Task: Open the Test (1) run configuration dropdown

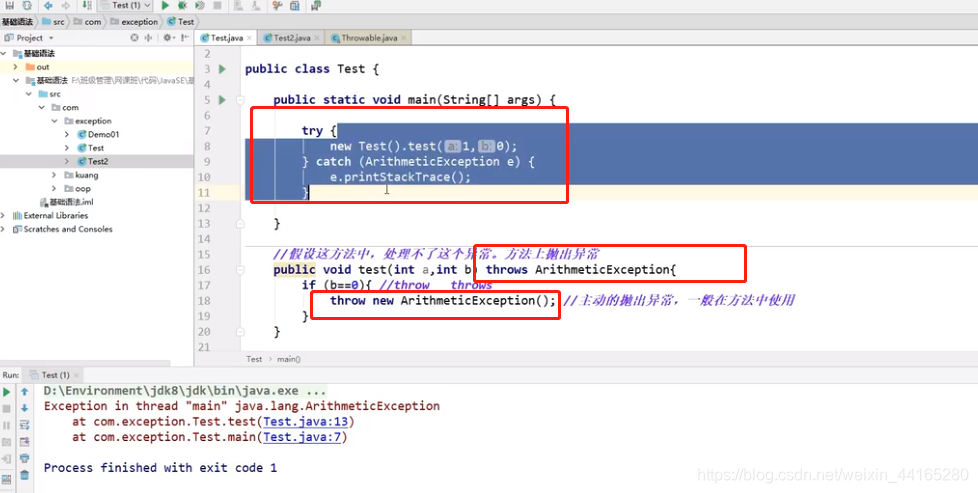Action: coord(125,5)
